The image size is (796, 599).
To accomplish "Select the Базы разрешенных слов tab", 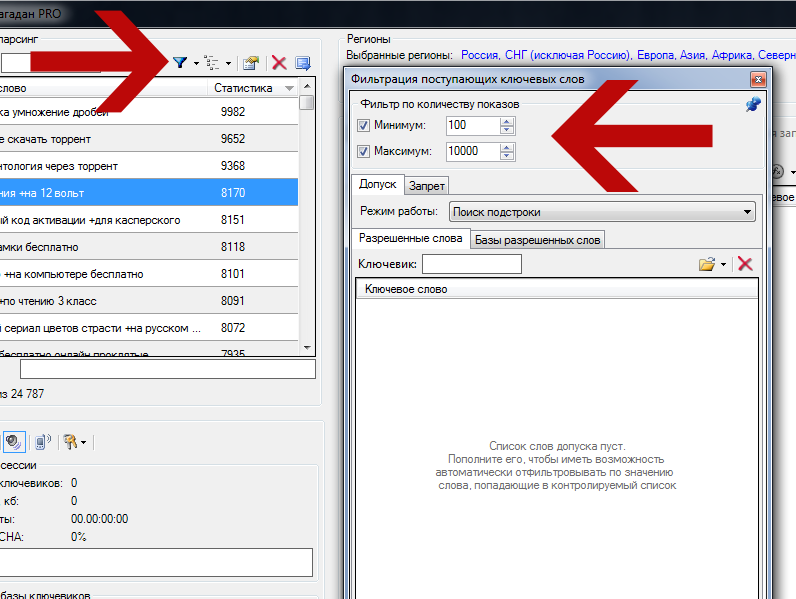I will (537, 240).
